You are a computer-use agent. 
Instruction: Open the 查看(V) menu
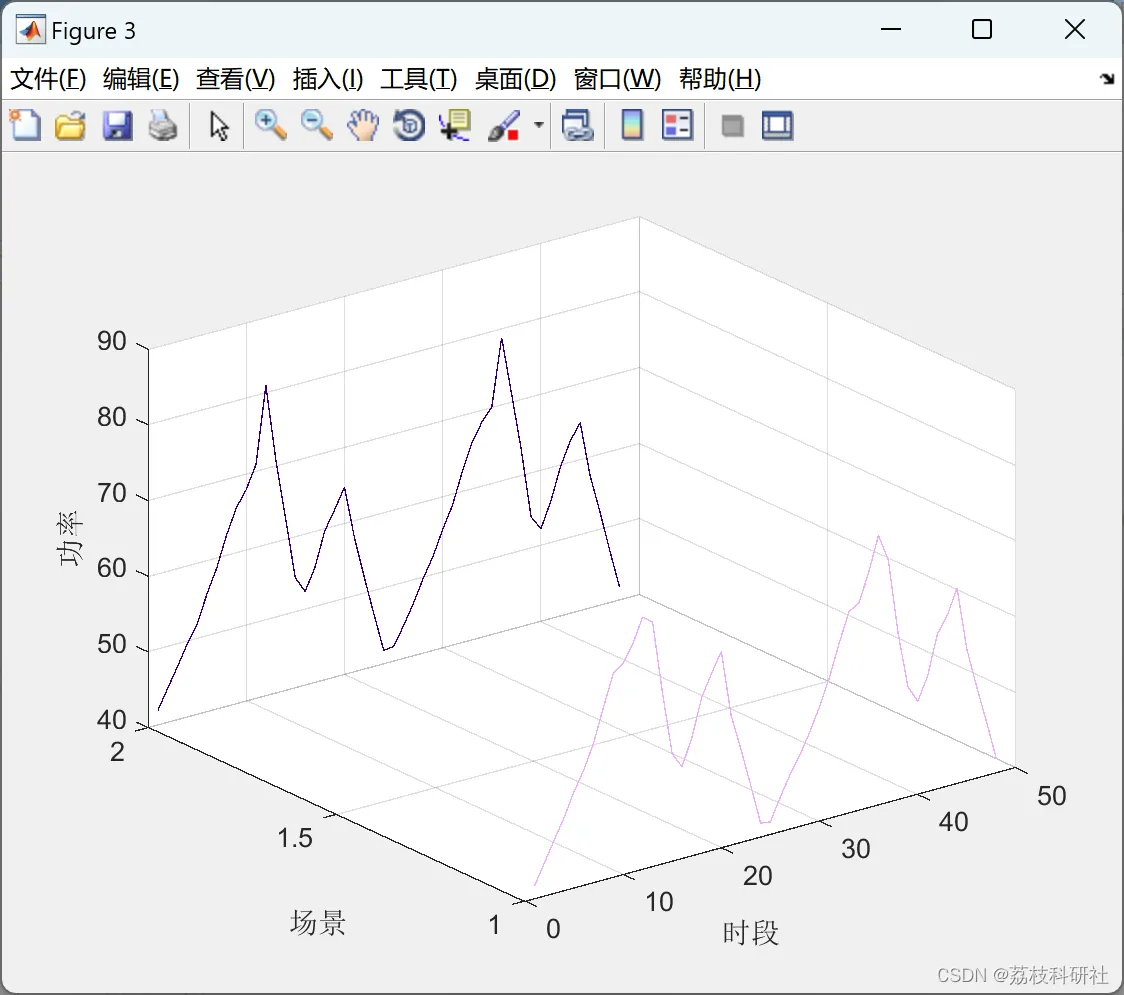(x=236, y=79)
